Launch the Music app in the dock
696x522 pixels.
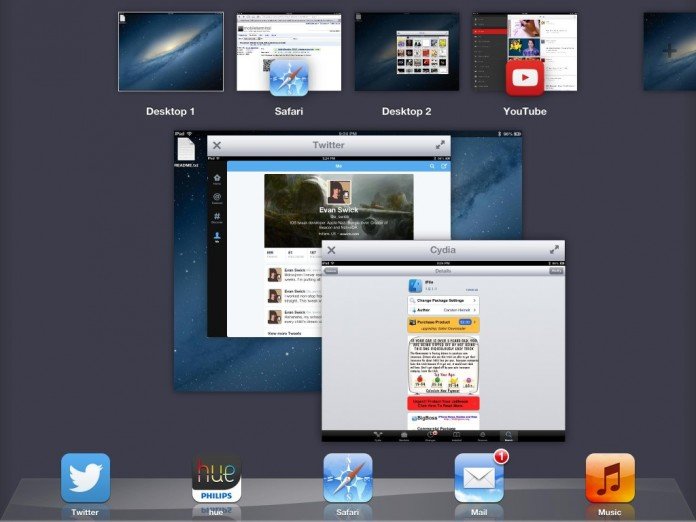click(x=610, y=478)
